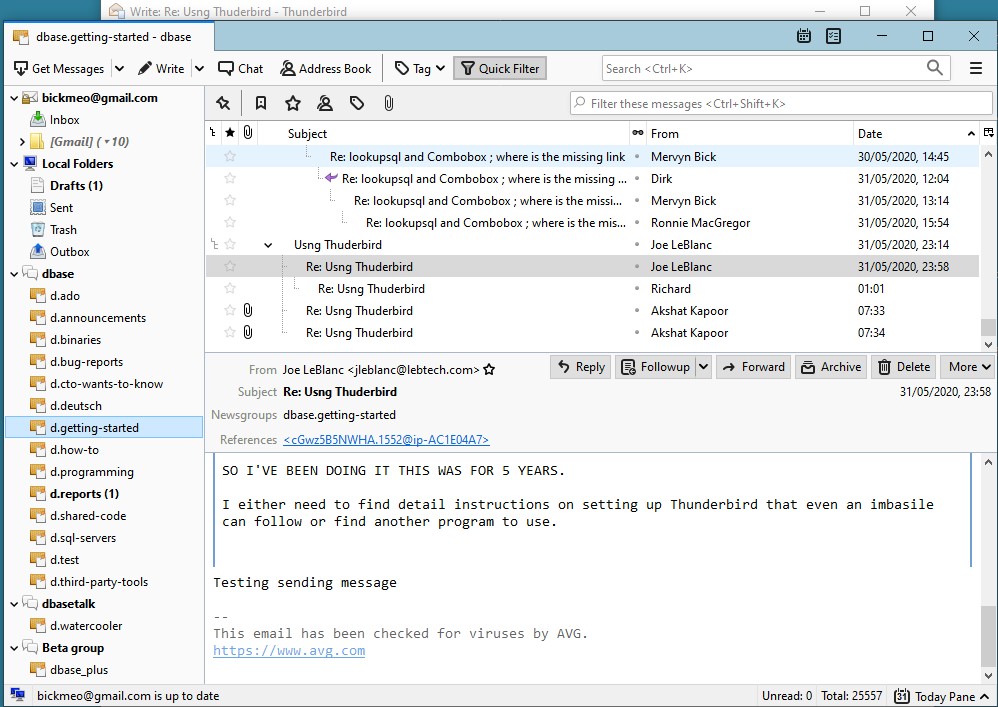This screenshot has width=998, height=707.
Task: Filter messages by tags icon
Action: pyautogui.click(x=357, y=103)
